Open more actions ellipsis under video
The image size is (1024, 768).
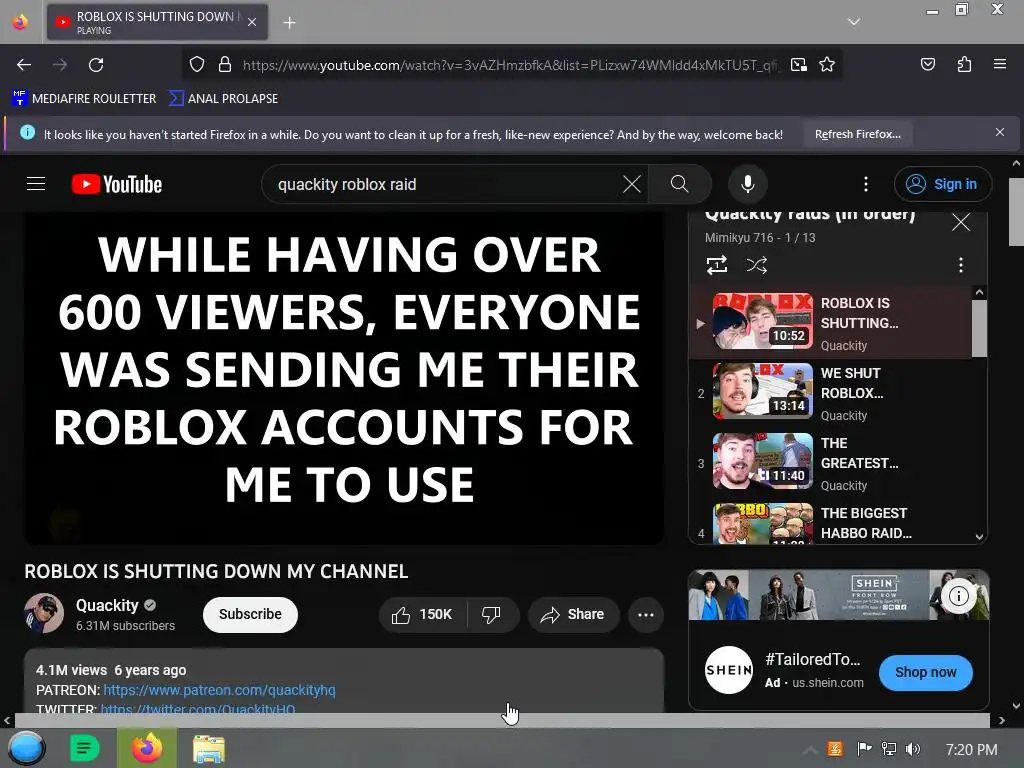(x=645, y=615)
